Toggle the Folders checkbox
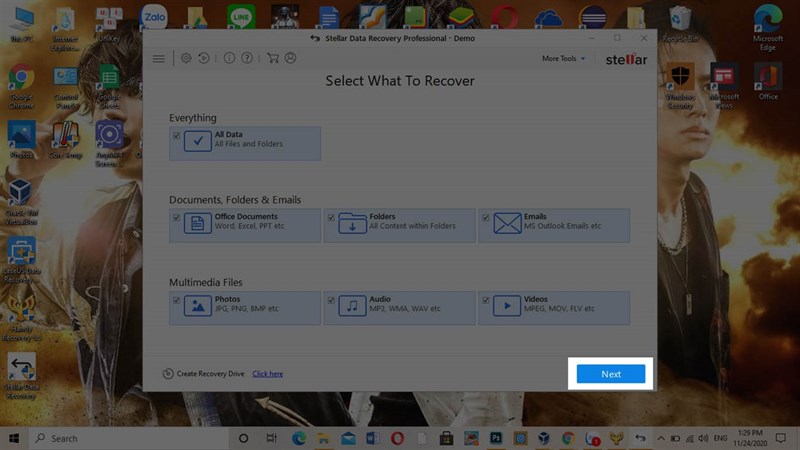The width and height of the screenshot is (800, 450). [331, 218]
